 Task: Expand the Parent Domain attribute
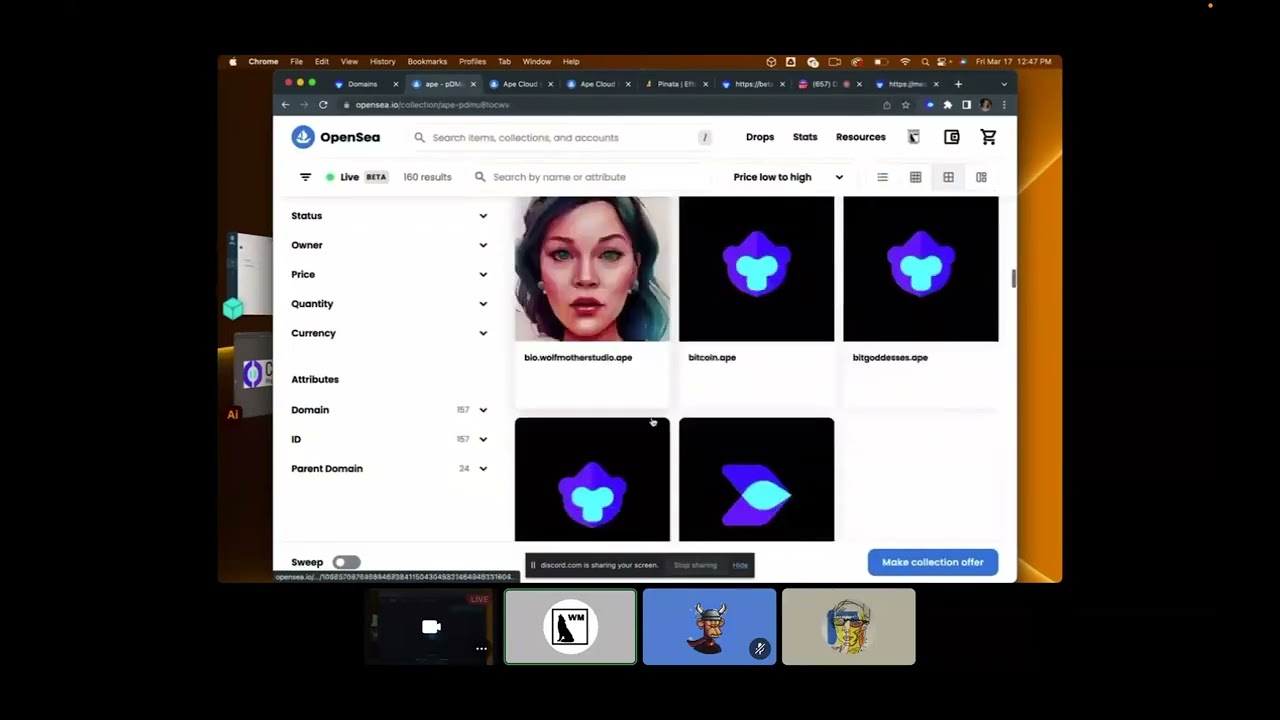(x=389, y=468)
